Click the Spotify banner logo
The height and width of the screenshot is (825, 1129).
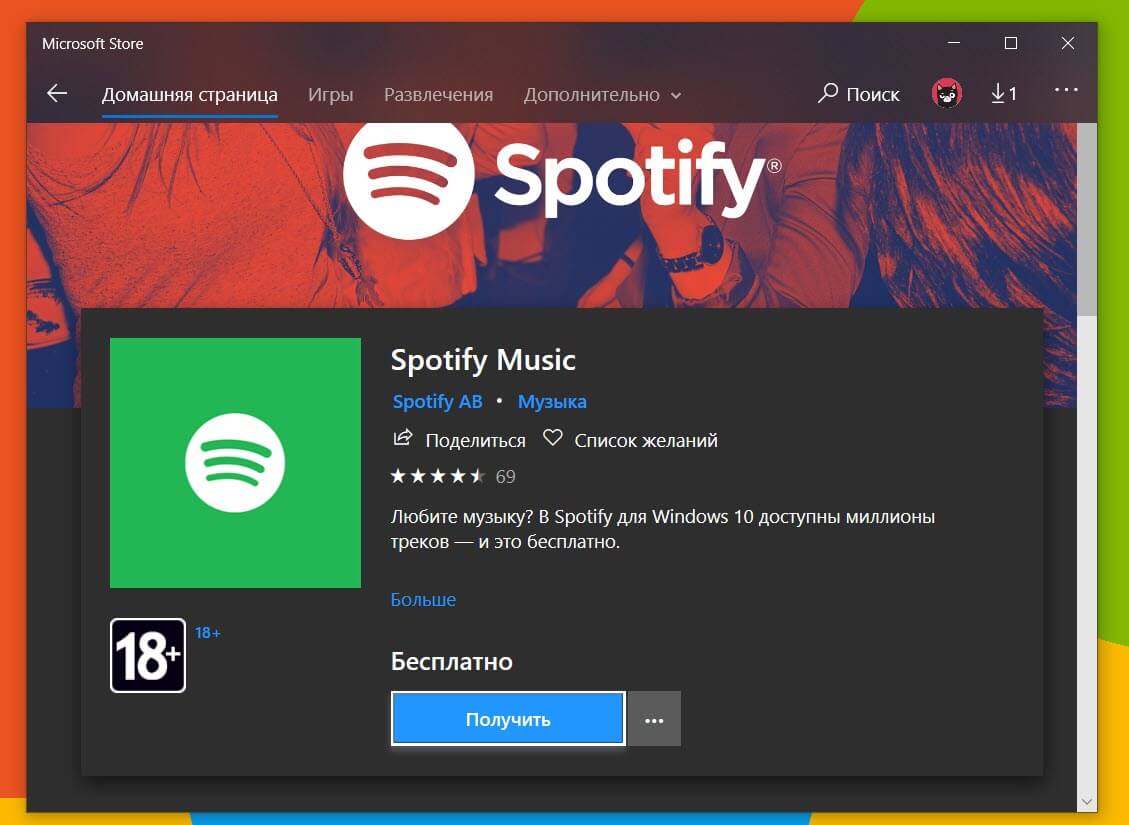click(x=562, y=180)
